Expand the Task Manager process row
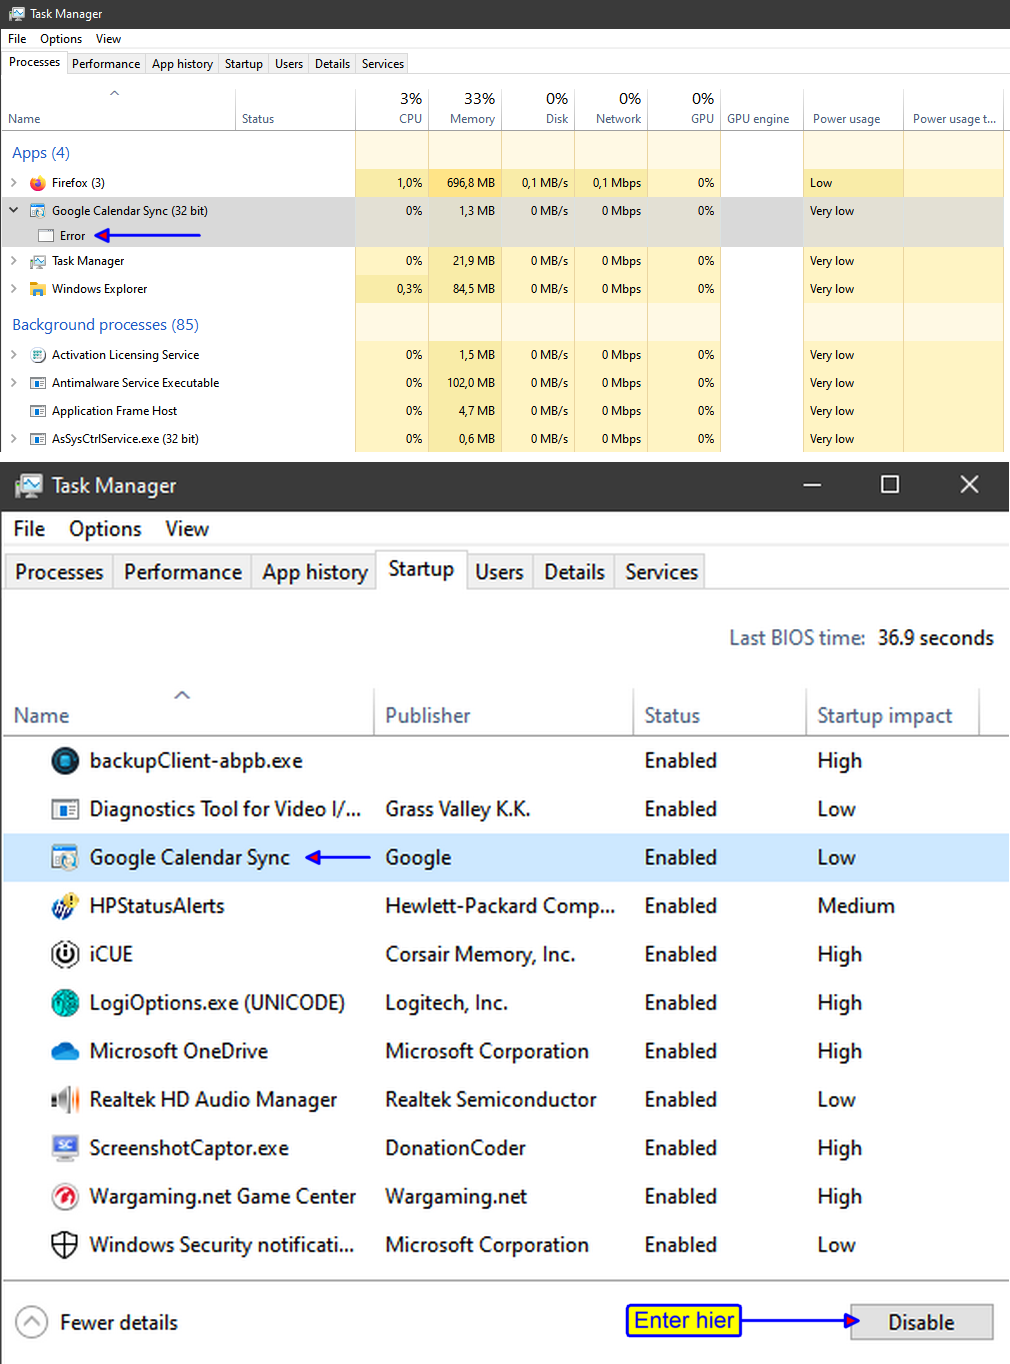This screenshot has height=1364, width=1010. 14,261
